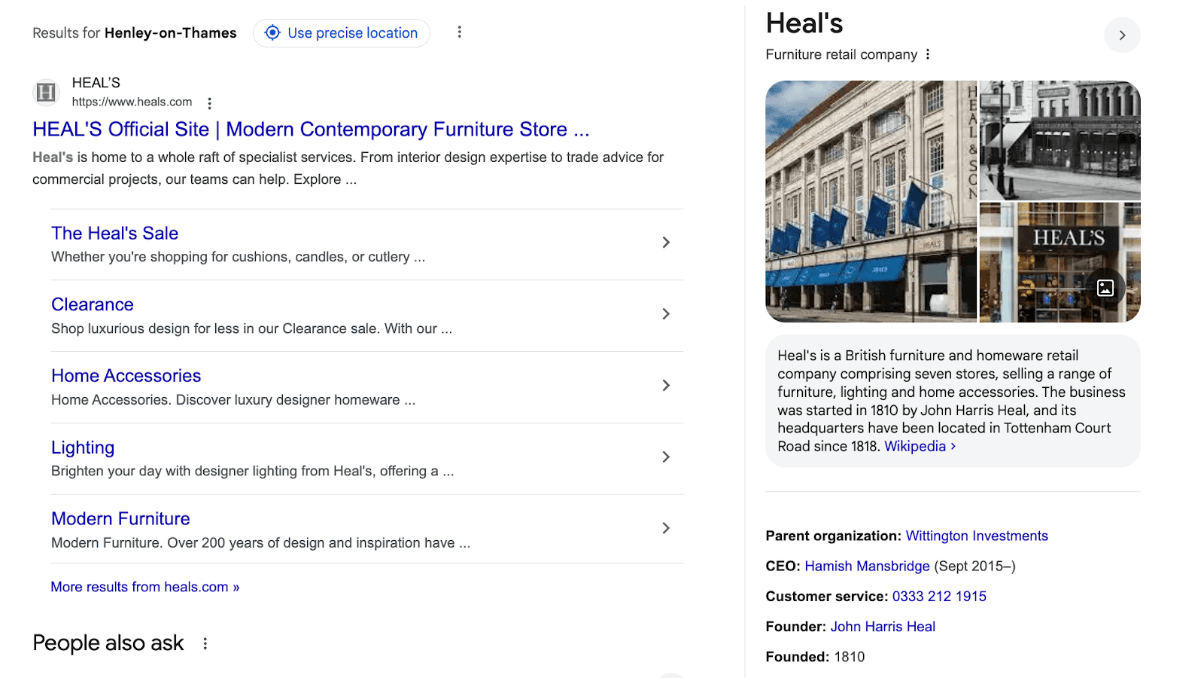Click the crosshair icon in the location chip
The image size is (1180, 690).
click(x=272, y=32)
